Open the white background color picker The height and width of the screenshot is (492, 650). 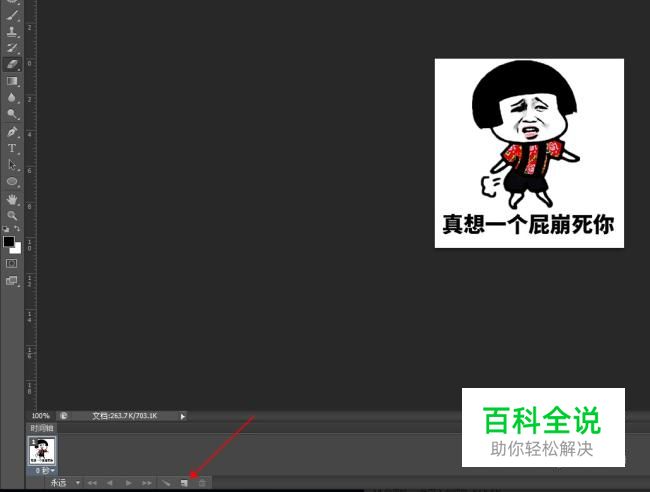pos(17,249)
